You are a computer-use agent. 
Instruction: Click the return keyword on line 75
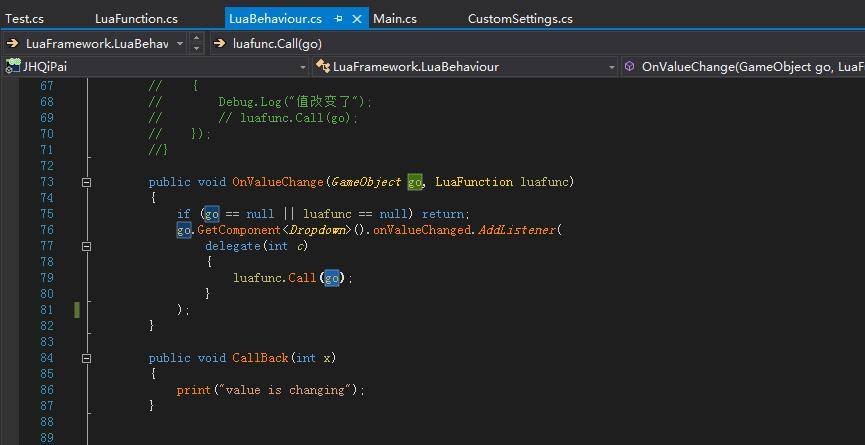pos(446,214)
